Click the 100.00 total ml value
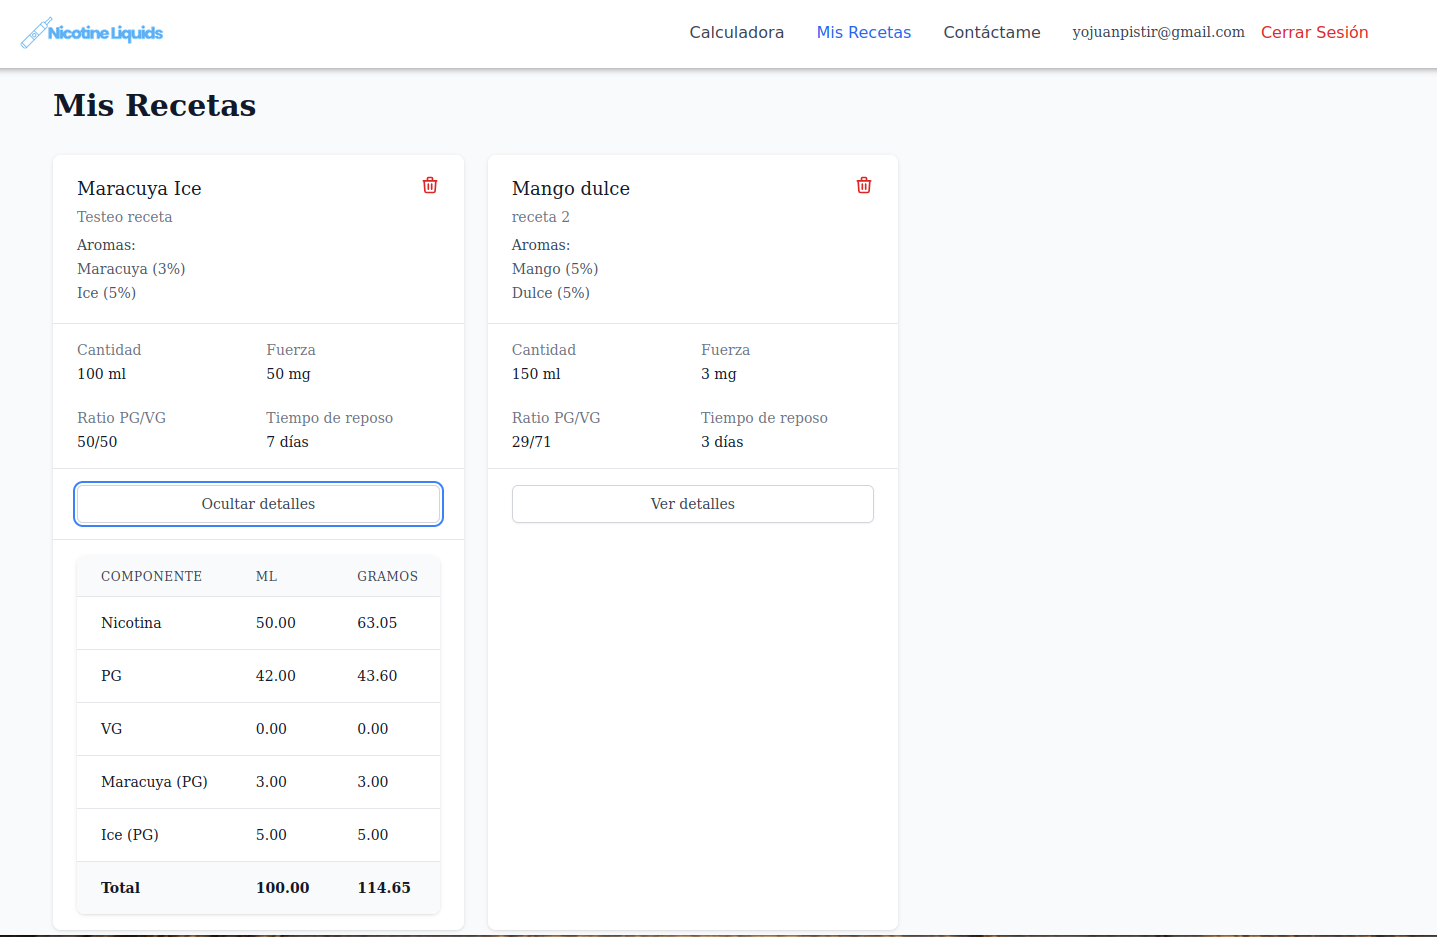The width and height of the screenshot is (1437, 937). [x=283, y=888]
